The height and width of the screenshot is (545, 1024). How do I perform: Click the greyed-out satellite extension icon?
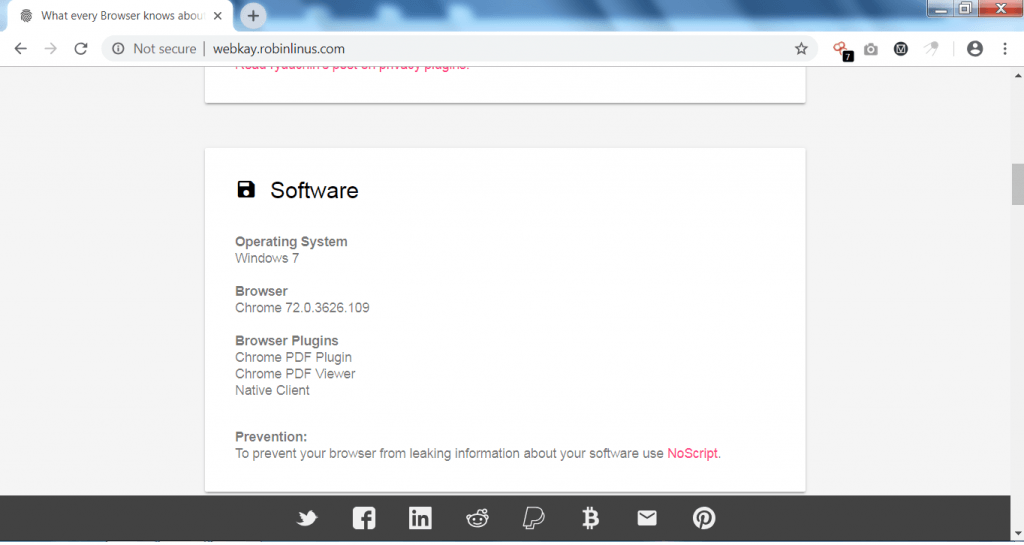click(x=931, y=49)
